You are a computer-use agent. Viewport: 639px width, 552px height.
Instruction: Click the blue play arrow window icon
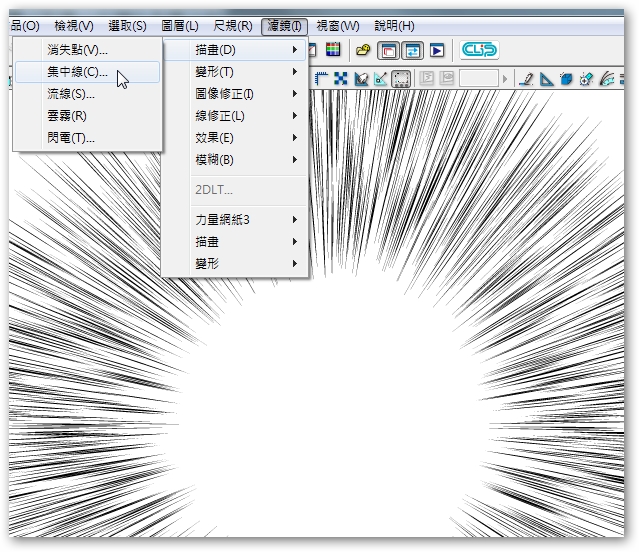(x=437, y=51)
